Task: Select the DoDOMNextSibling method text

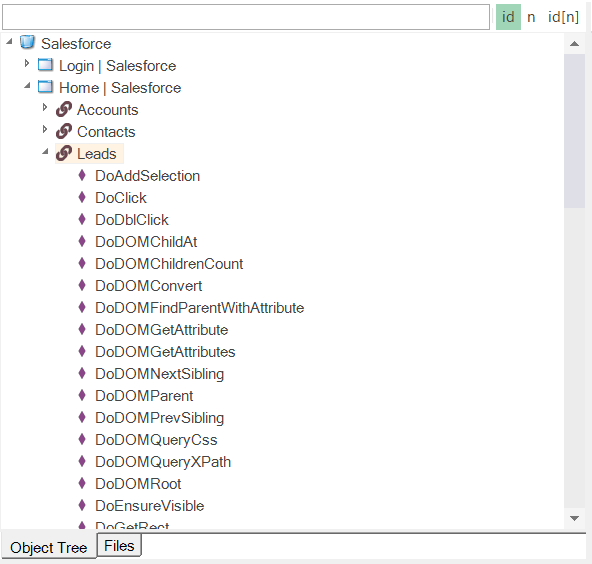Action: (159, 374)
